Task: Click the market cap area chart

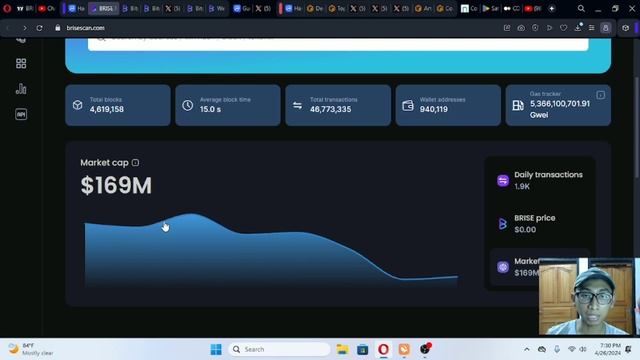Action: [271, 249]
